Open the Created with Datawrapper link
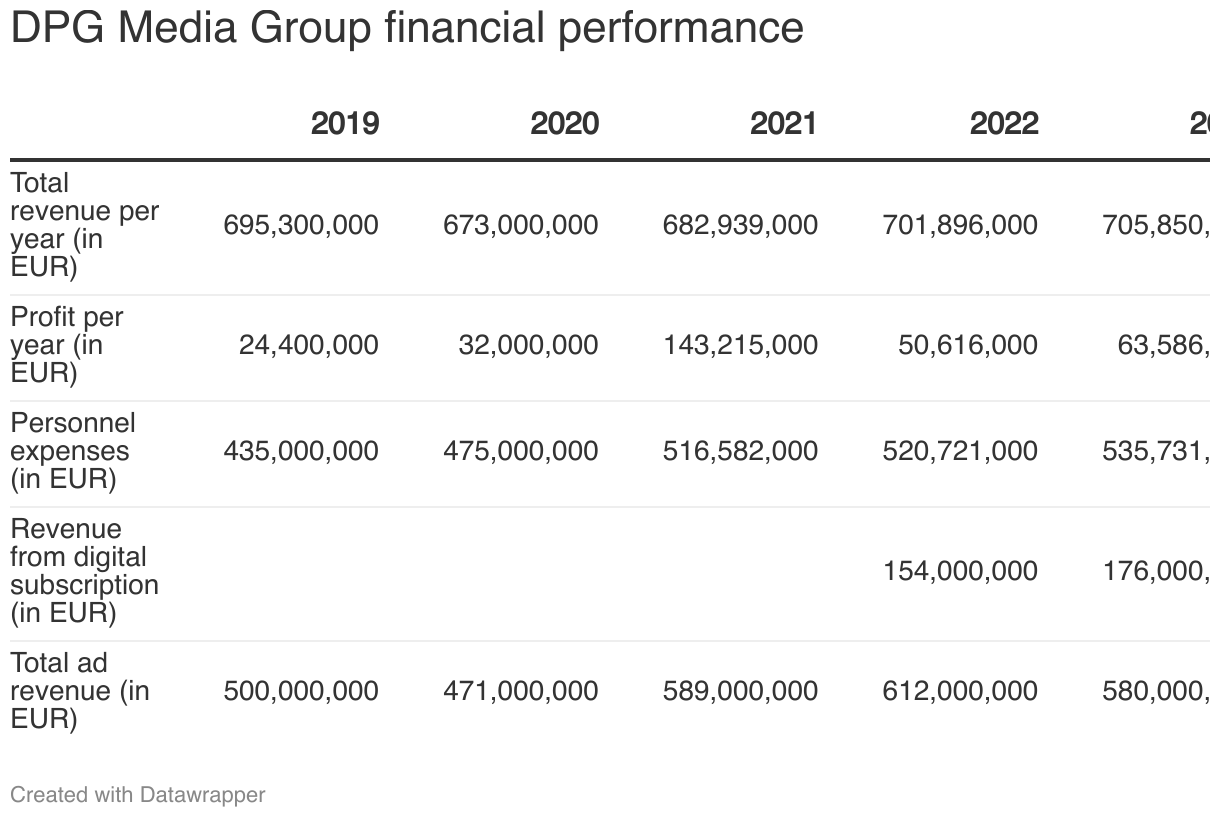The height and width of the screenshot is (818, 1220). pyautogui.click(x=138, y=795)
